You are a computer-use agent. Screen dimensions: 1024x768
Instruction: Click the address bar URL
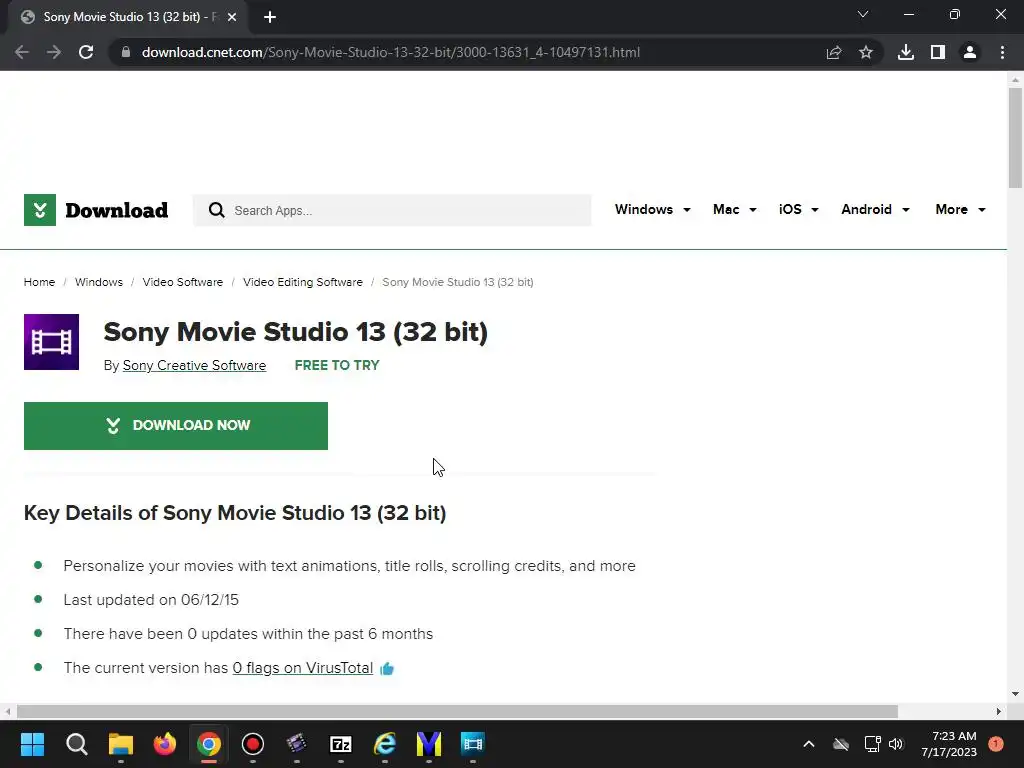point(391,52)
